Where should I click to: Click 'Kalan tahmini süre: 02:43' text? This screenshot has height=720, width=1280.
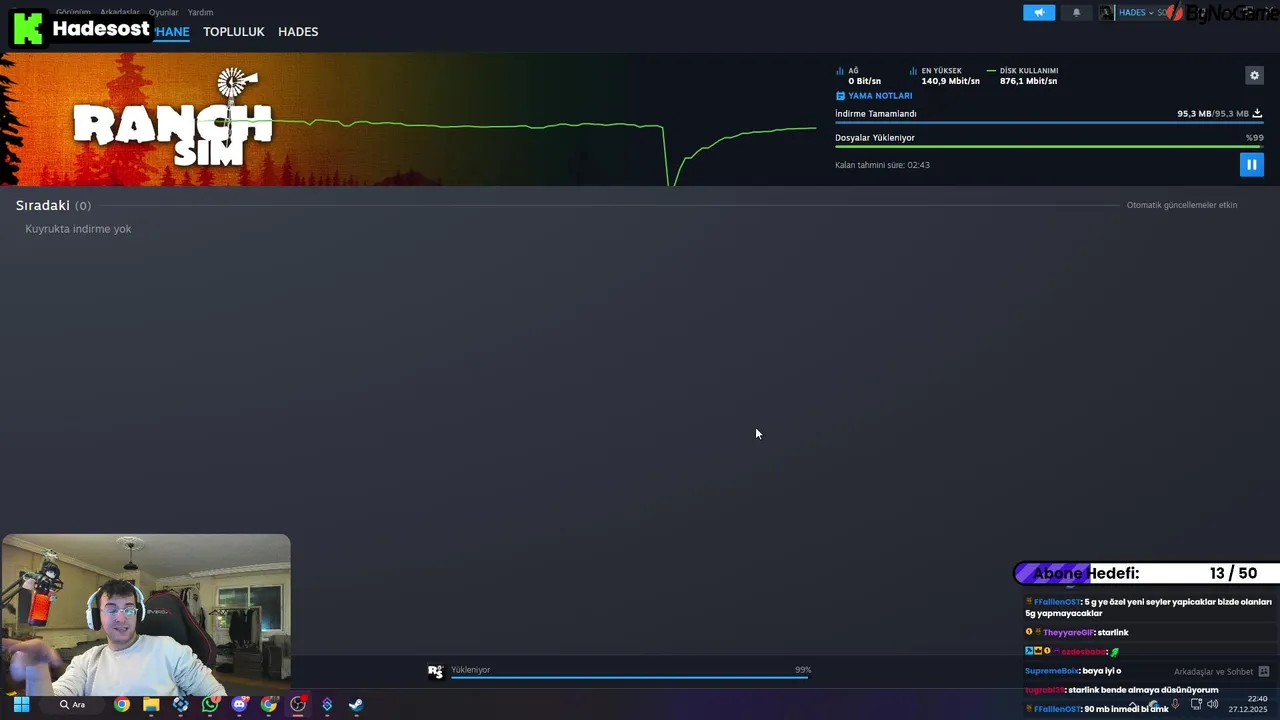(882, 165)
